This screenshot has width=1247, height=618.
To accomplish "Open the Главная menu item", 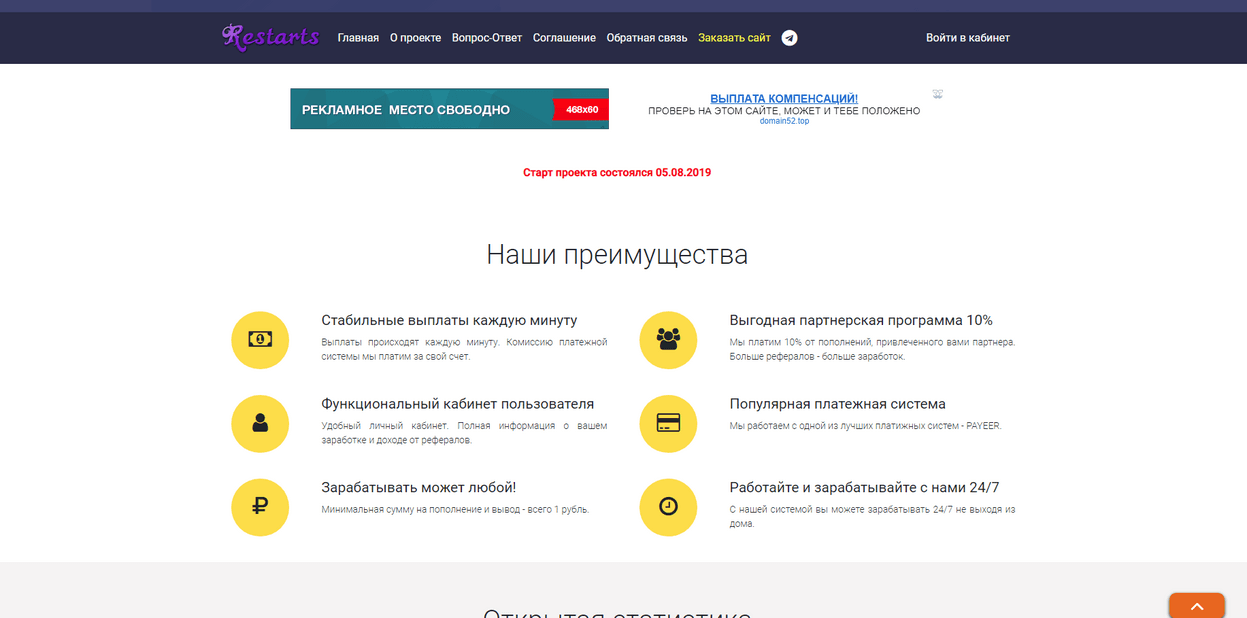I will pyautogui.click(x=358, y=38).
